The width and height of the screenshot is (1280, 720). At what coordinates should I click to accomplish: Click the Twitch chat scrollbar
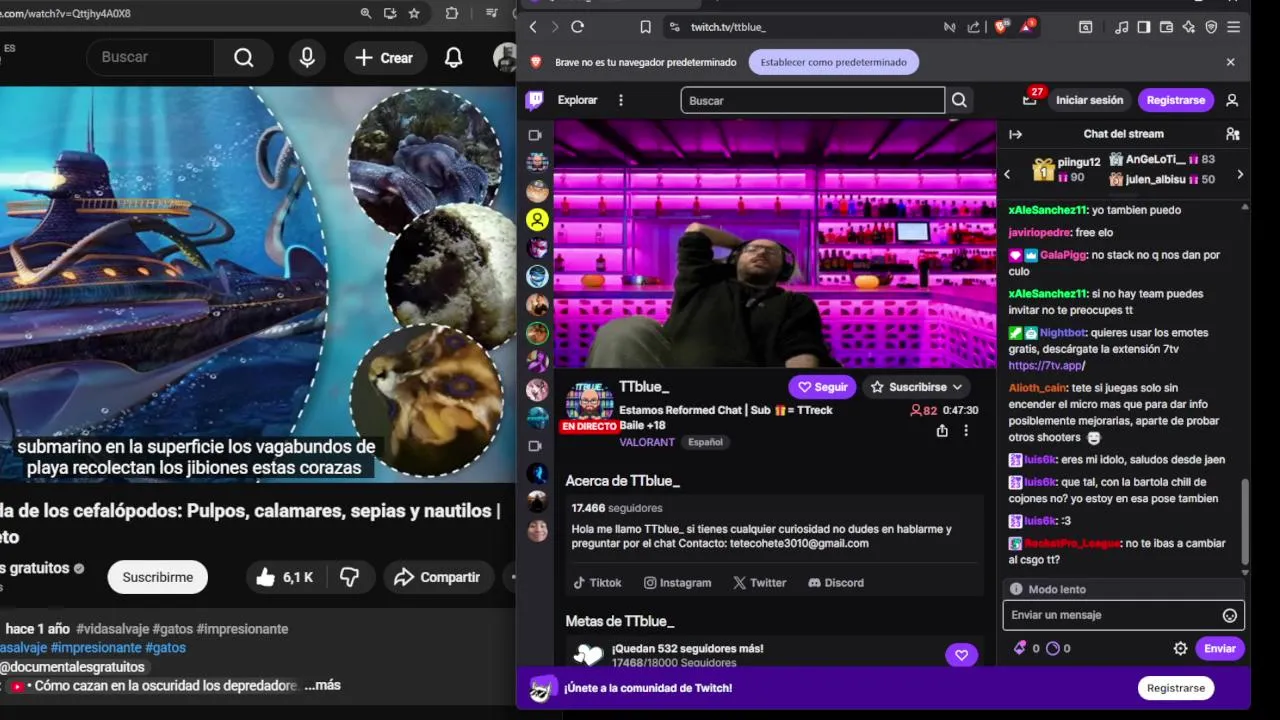click(1245, 522)
